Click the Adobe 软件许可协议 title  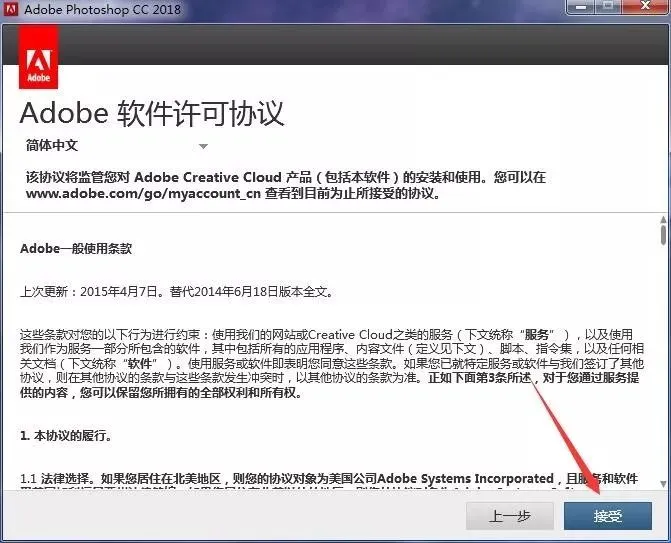click(x=152, y=113)
